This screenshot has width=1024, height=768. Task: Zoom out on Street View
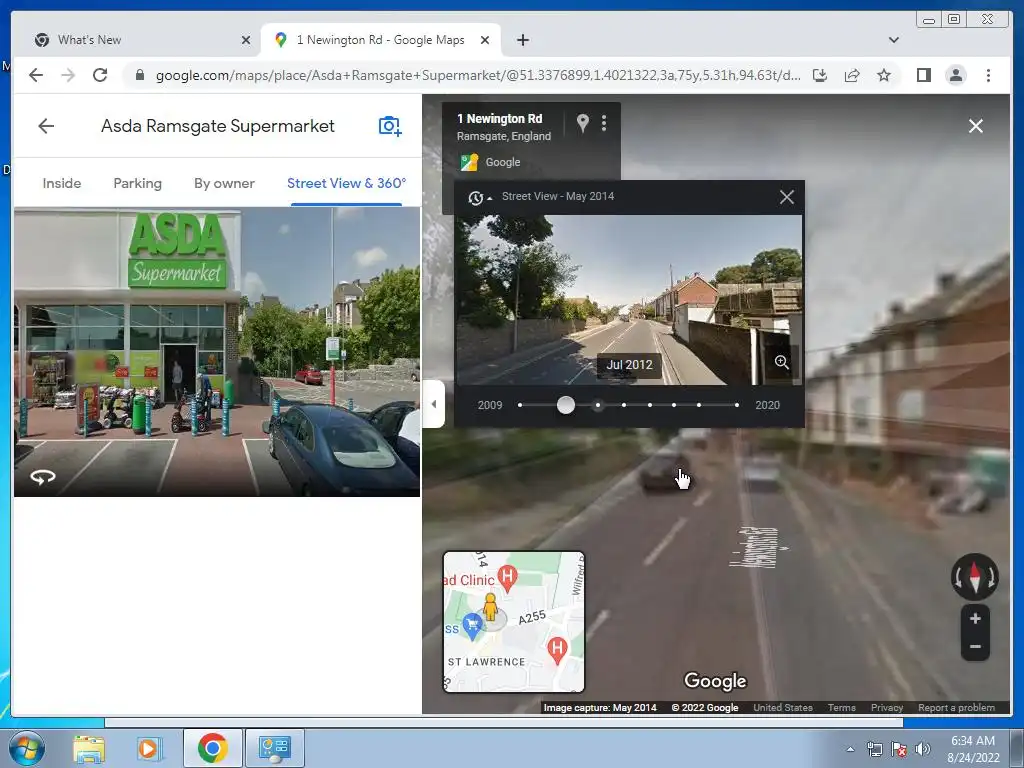[x=975, y=647]
